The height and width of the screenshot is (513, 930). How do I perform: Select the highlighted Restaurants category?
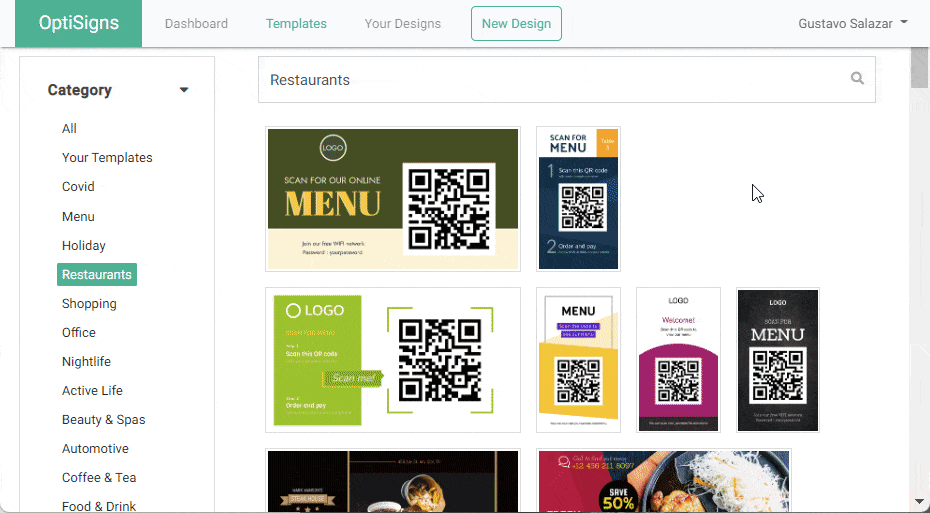tap(97, 275)
